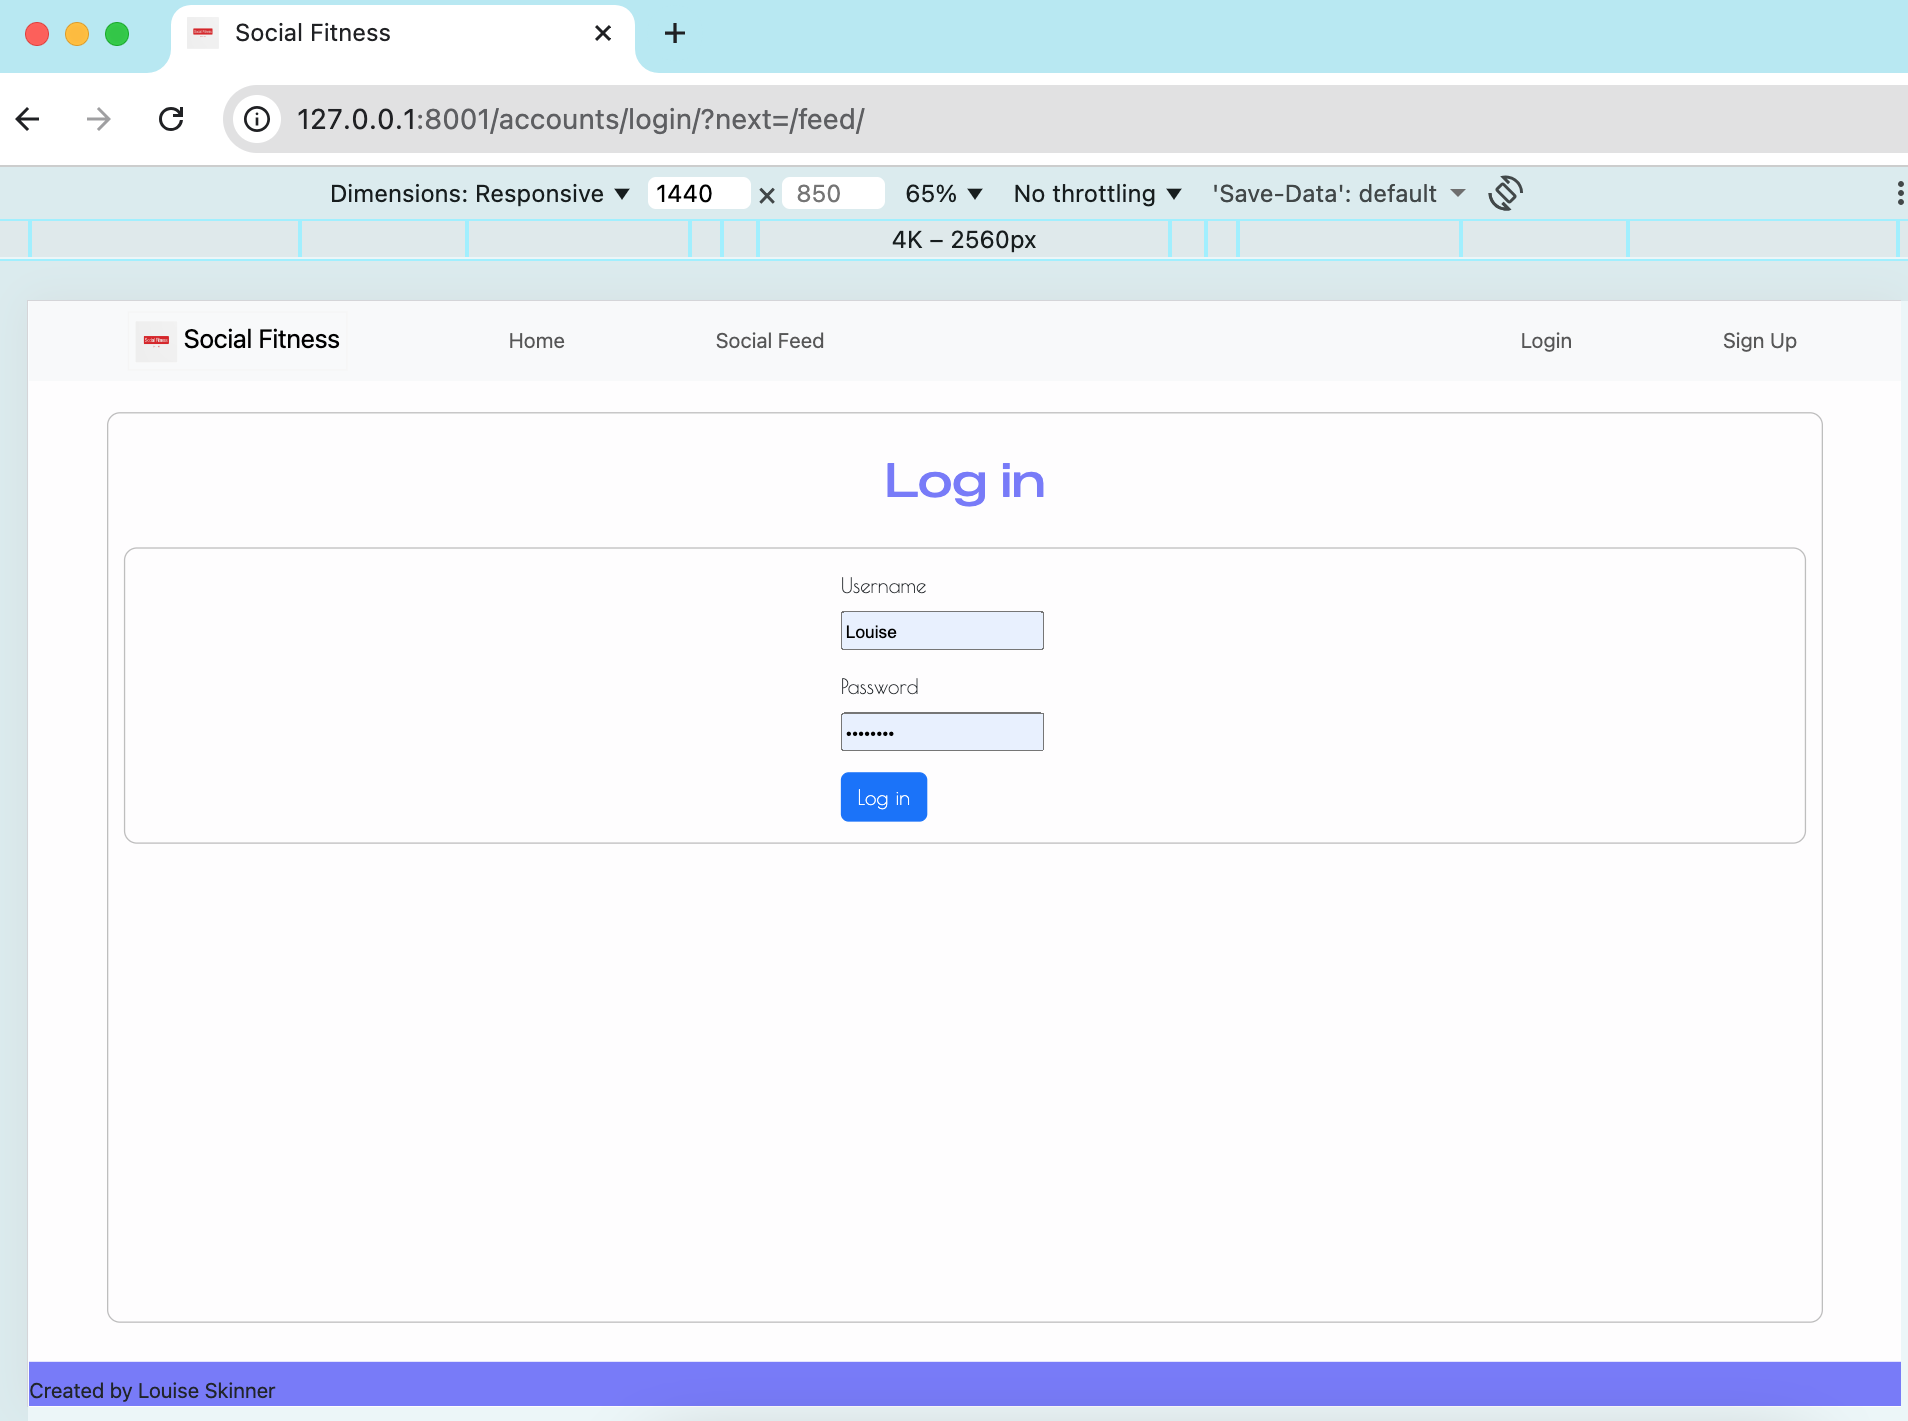Click the Social Fitness logo icon in navbar

(156, 340)
